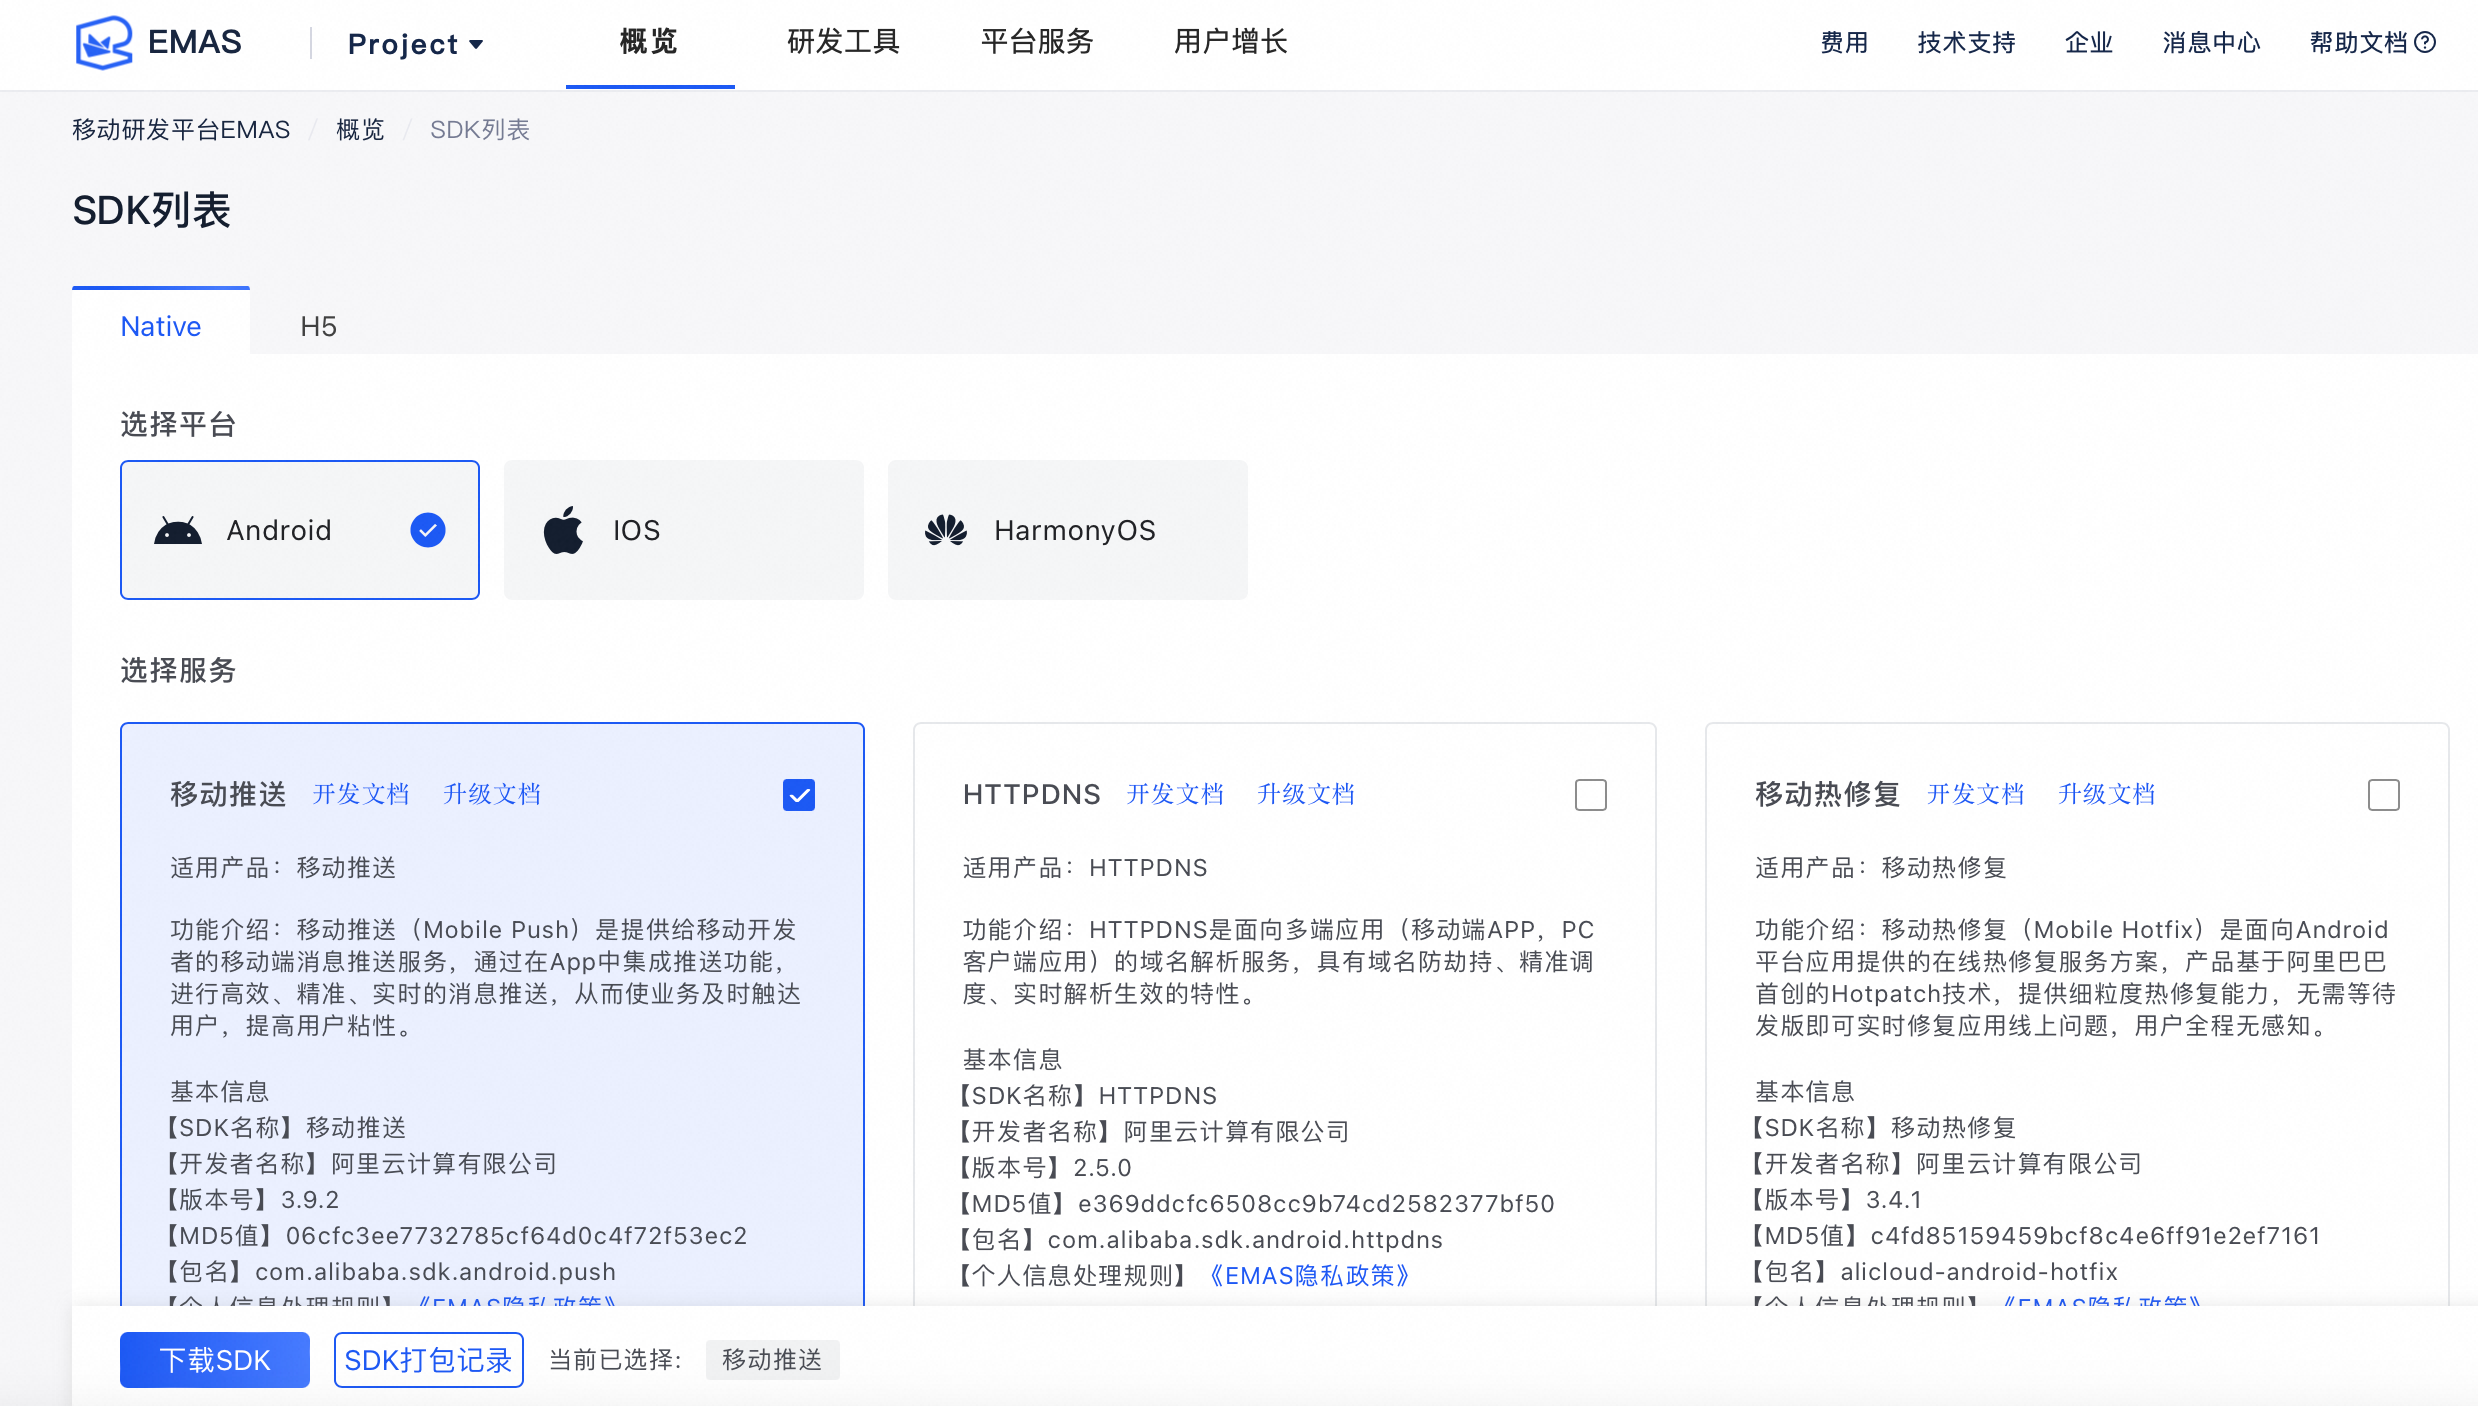
Task: Switch to the H5 tab
Action: [x=319, y=326]
